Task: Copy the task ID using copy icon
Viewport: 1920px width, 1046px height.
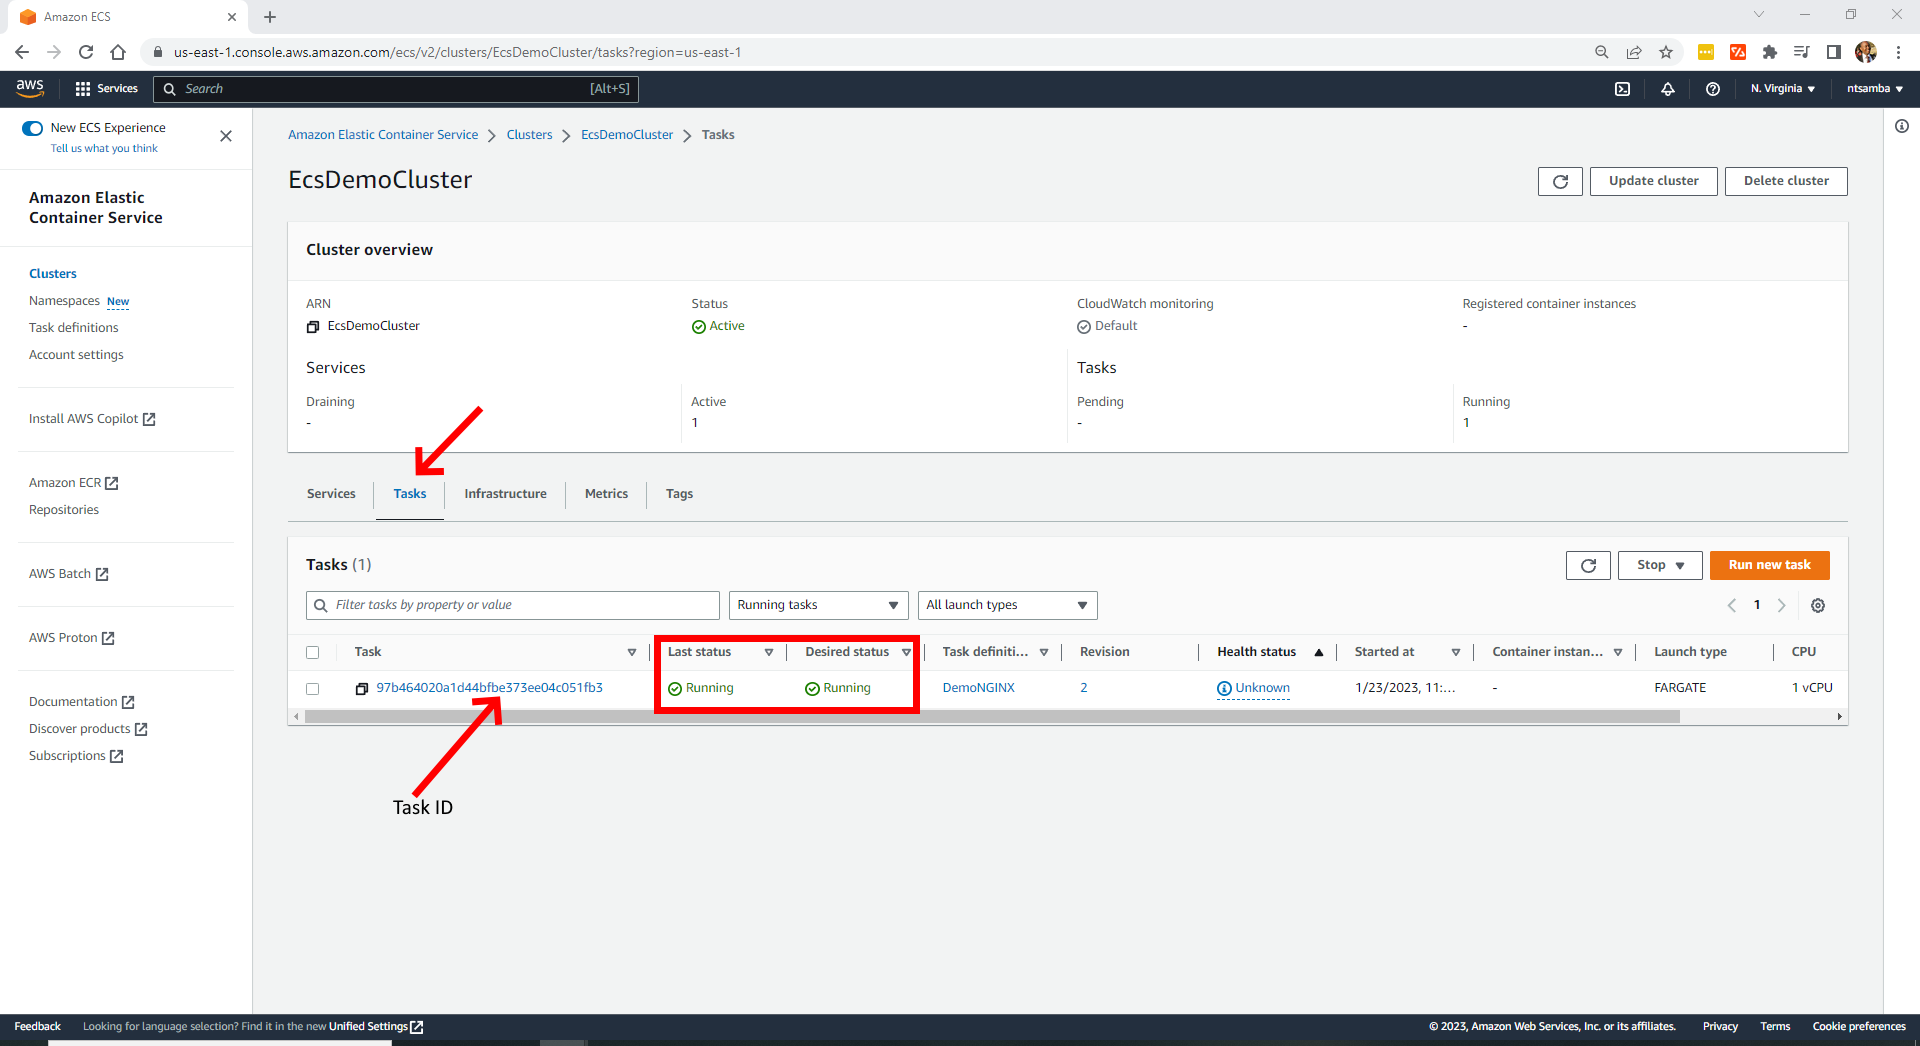Action: click(x=362, y=688)
